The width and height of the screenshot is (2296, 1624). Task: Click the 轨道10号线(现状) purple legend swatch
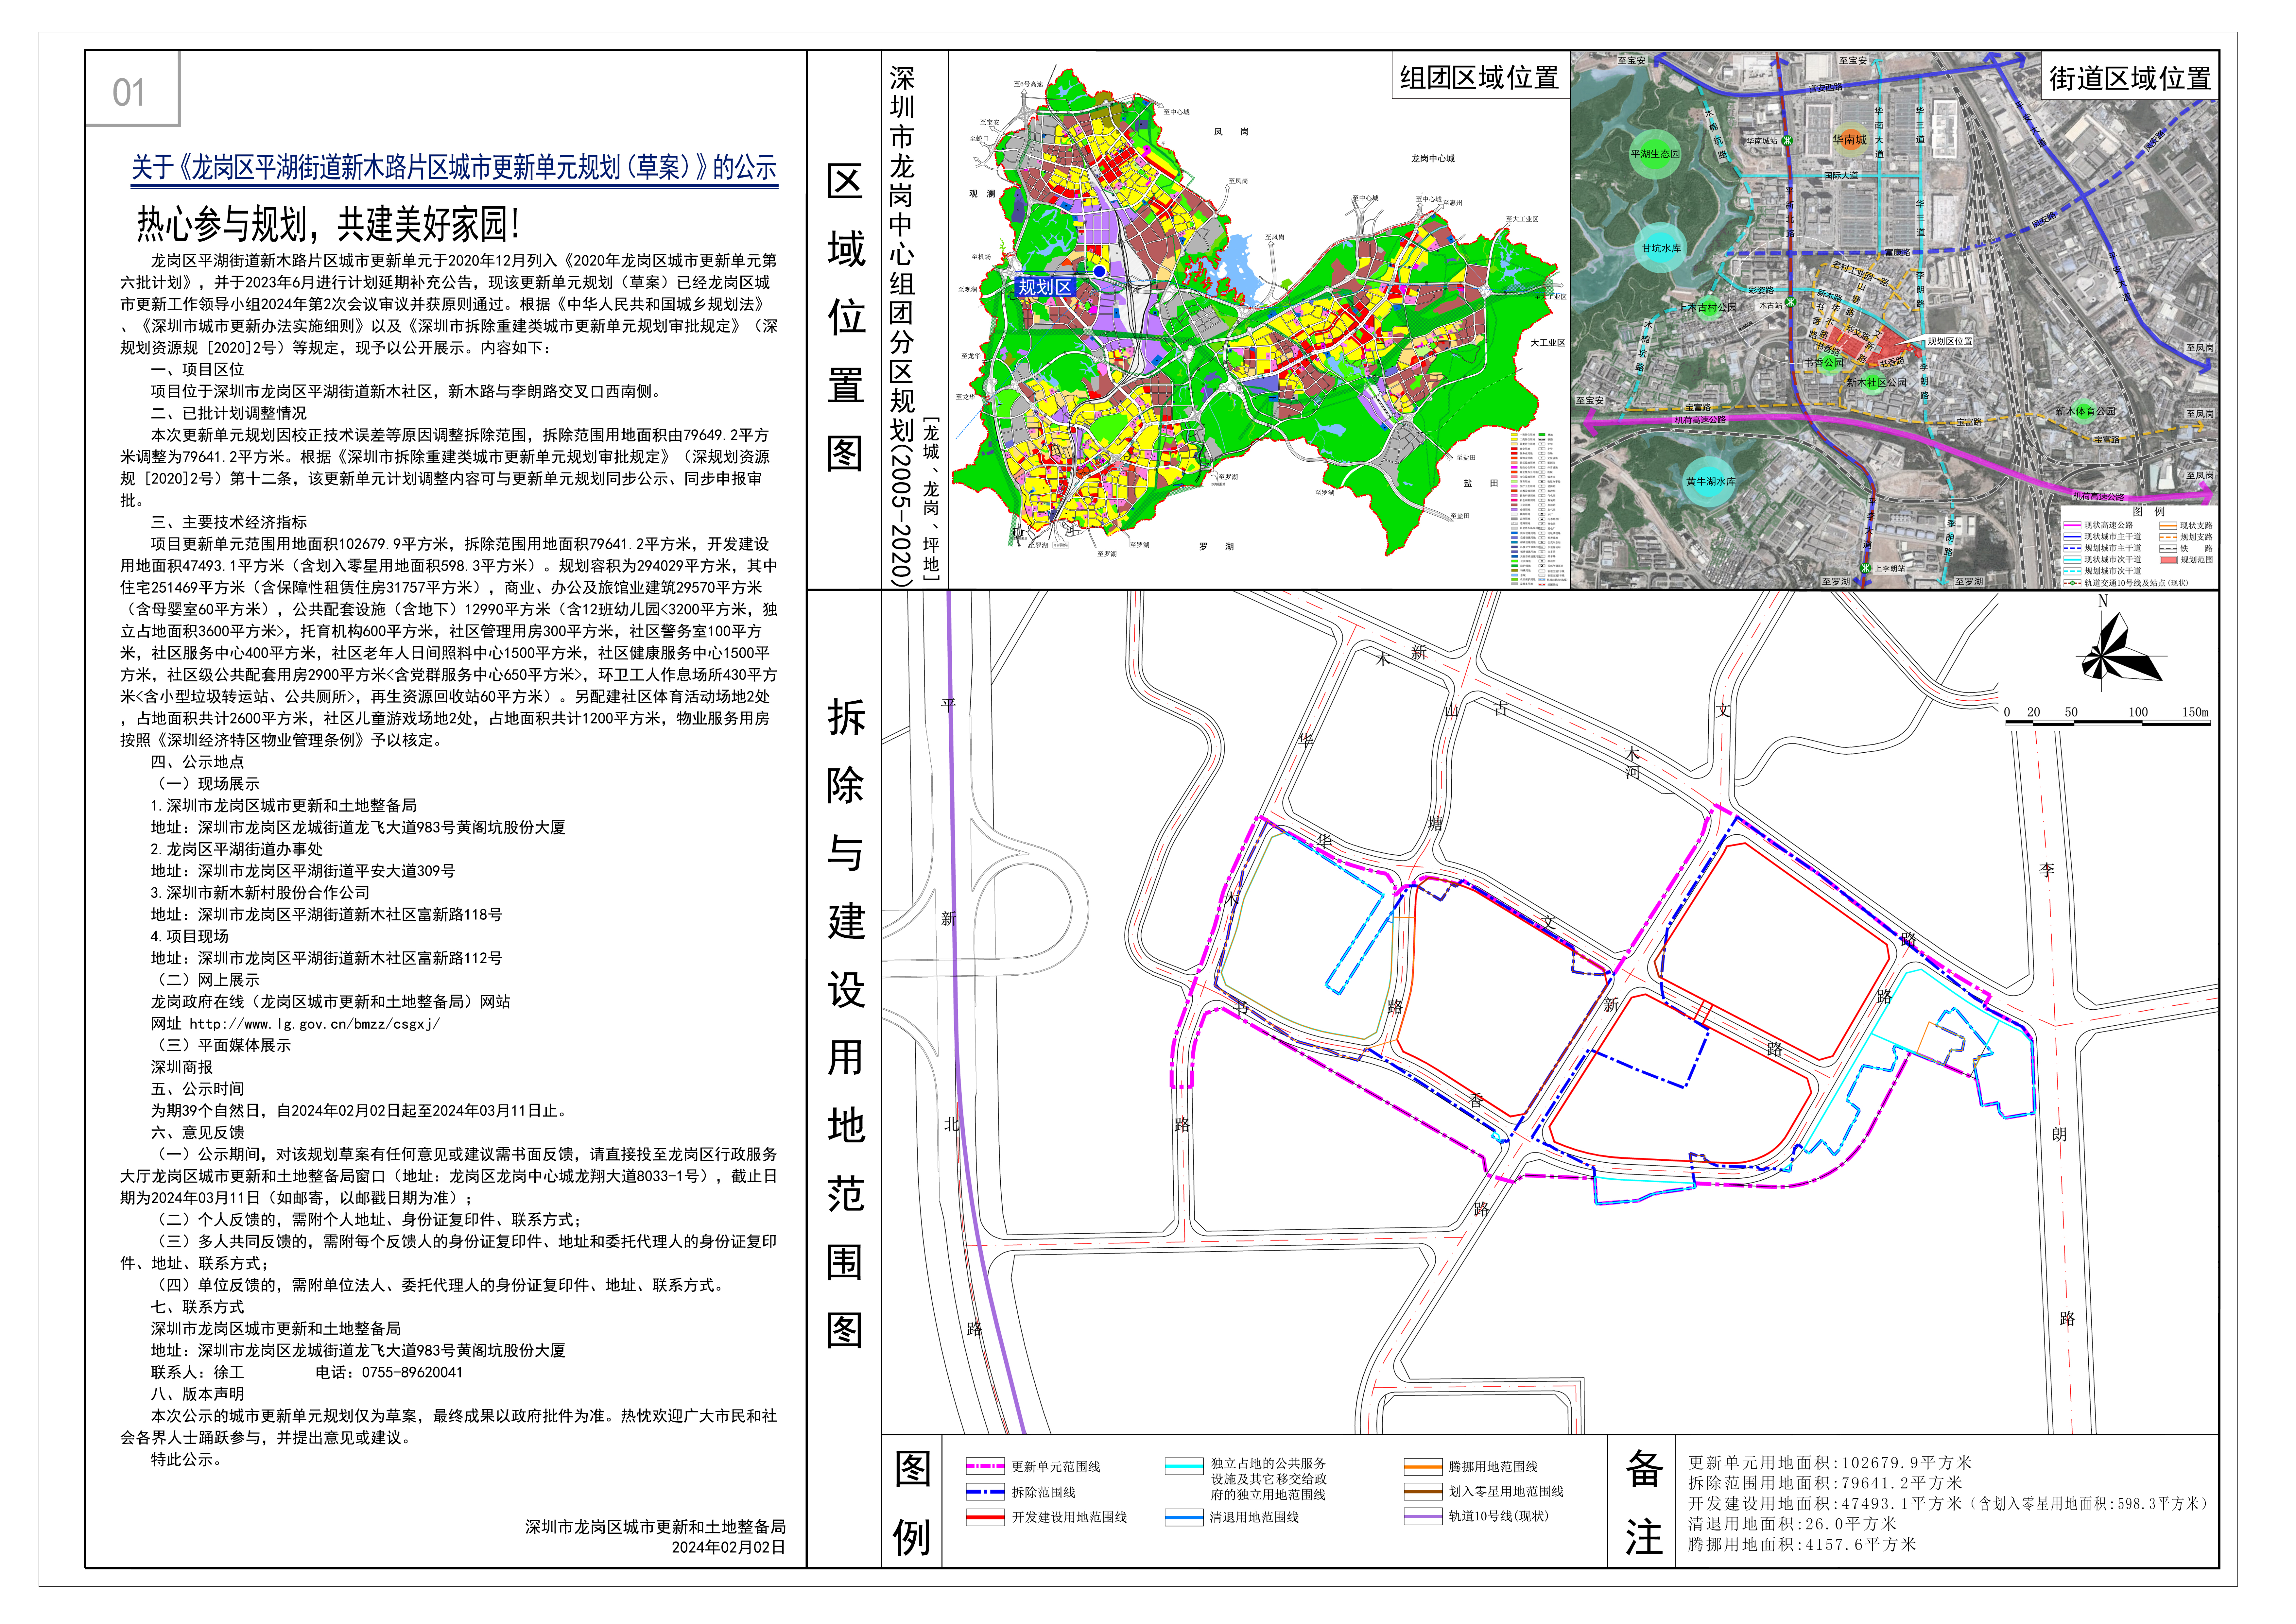[1423, 1516]
